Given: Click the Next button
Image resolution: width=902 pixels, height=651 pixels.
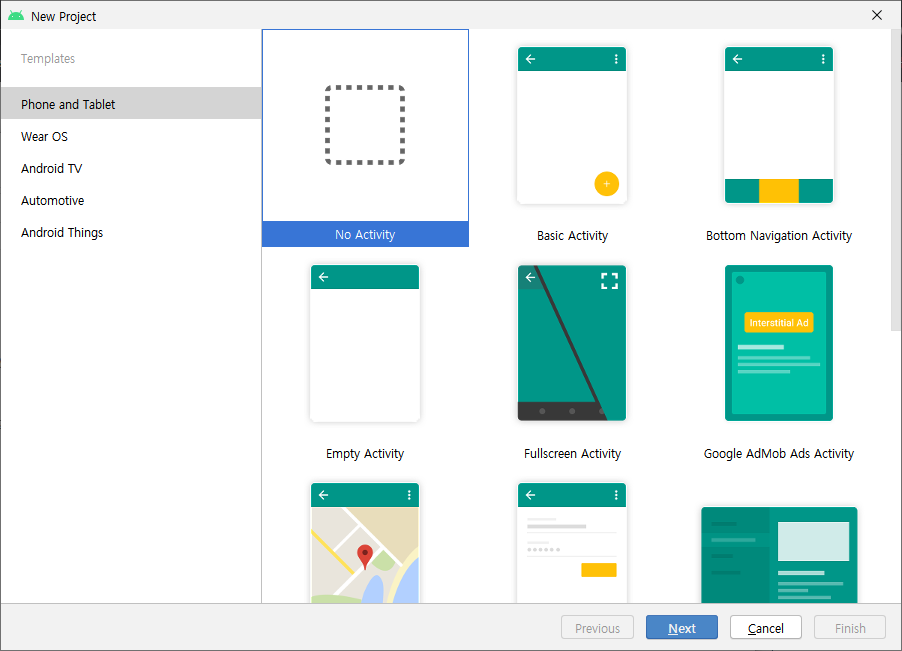Looking at the screenshot, I should pos(682,627).
